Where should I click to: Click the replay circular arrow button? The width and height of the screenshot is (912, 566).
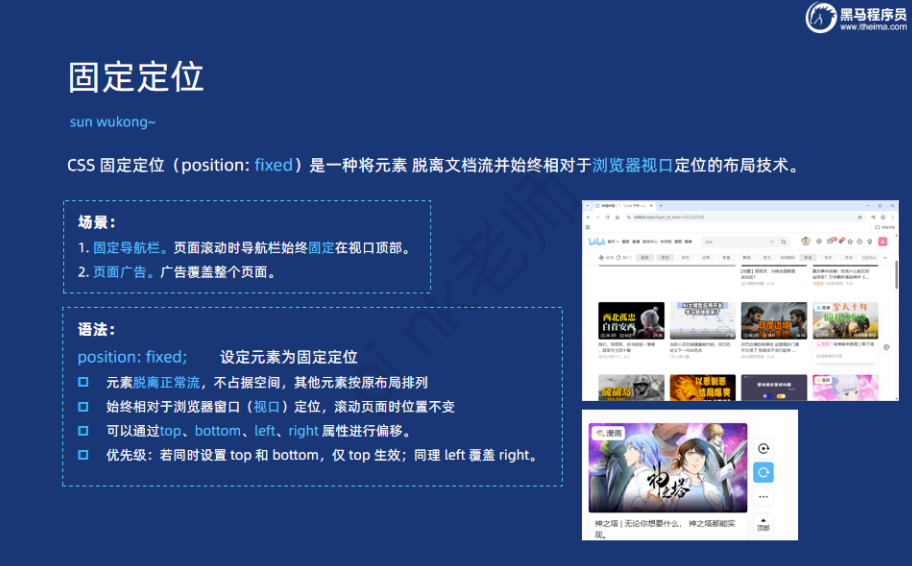764,448
